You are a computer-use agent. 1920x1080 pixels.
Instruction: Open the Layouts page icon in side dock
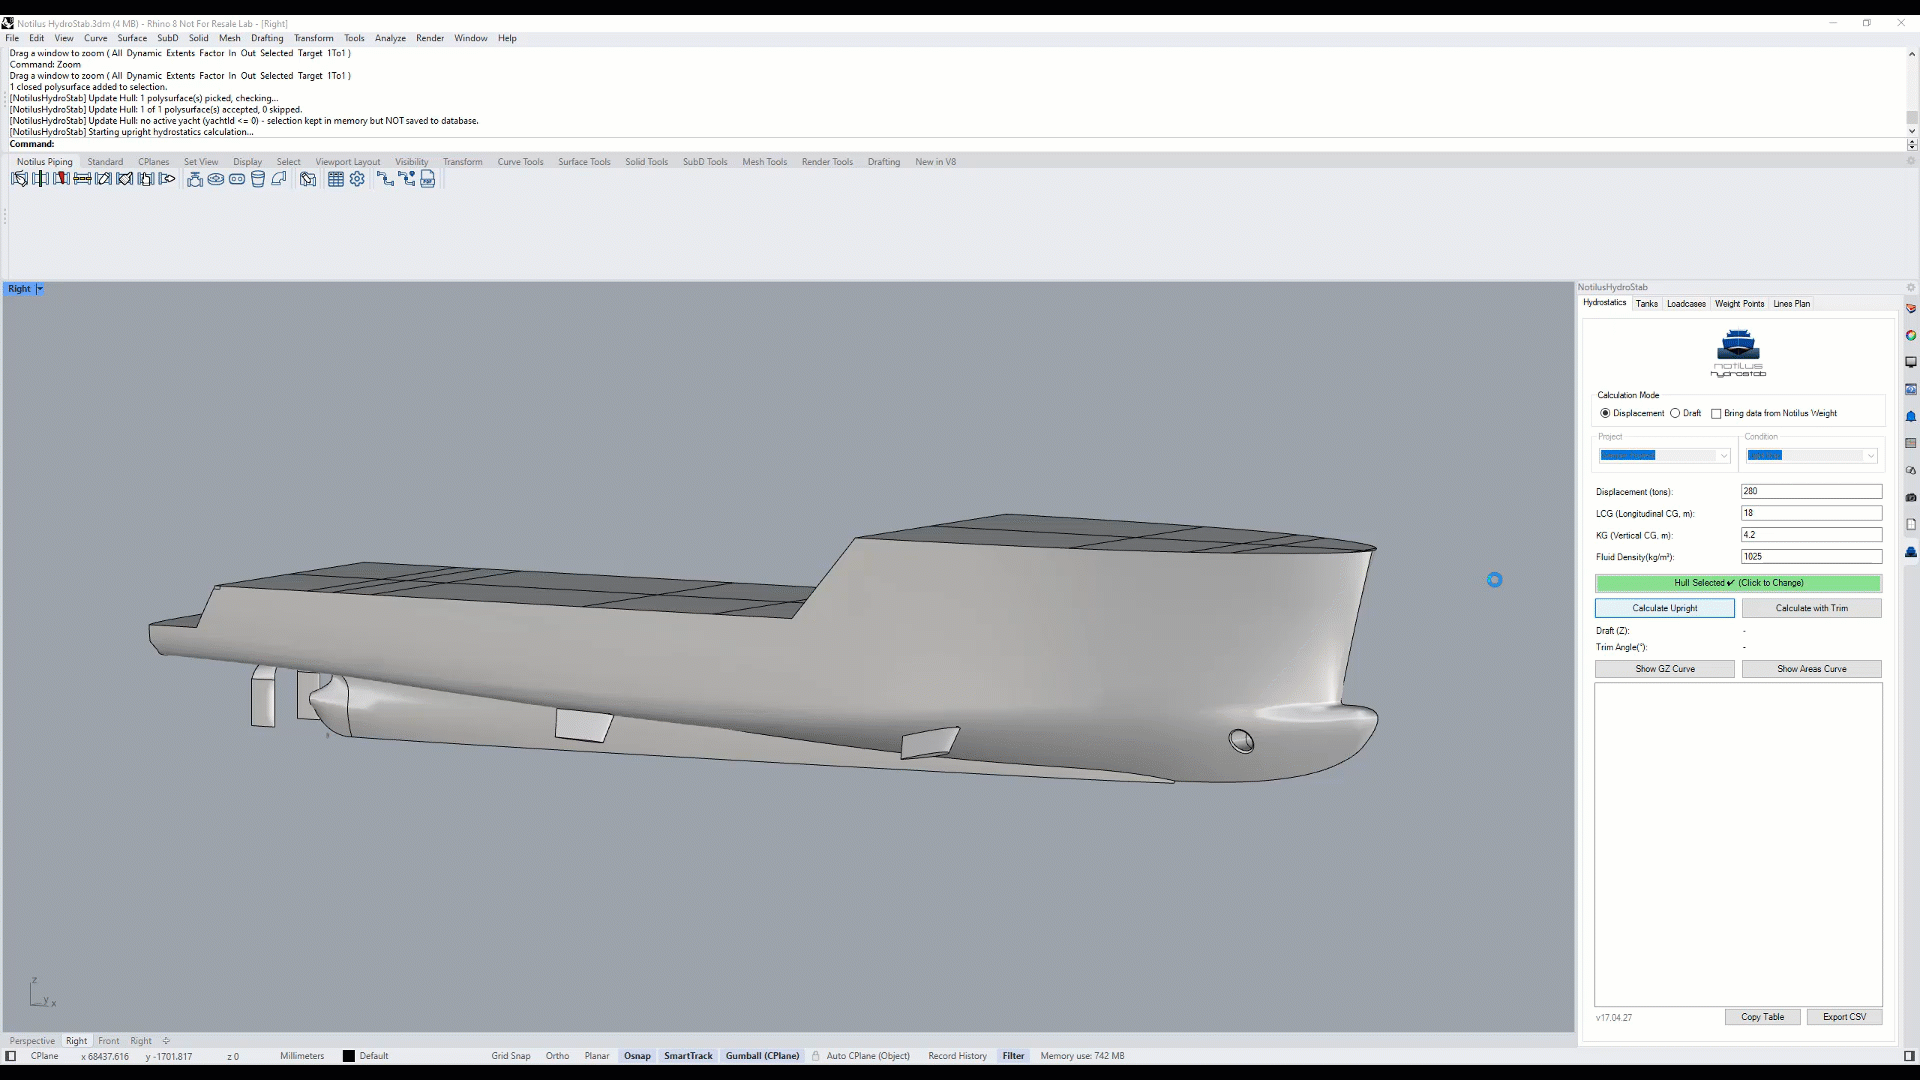click(1910, 524)
